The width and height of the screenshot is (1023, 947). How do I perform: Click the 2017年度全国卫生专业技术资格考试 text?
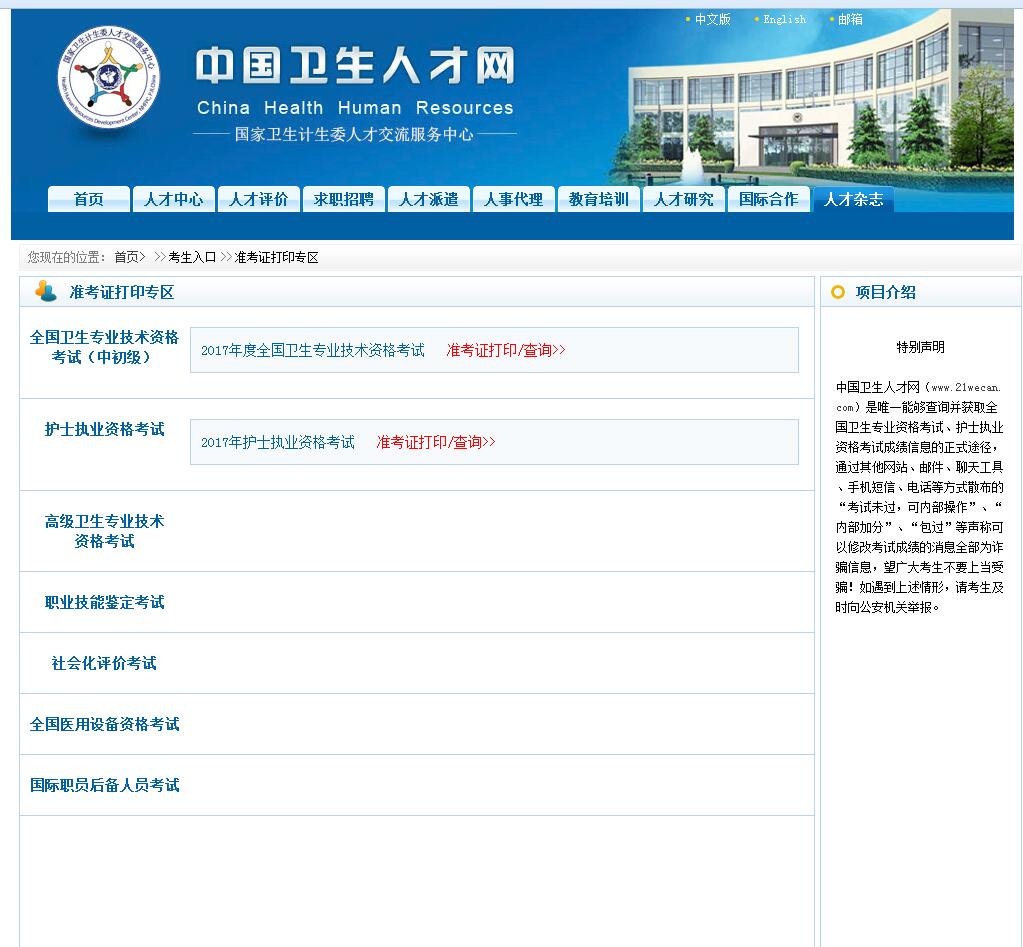[x=313, y=350]
